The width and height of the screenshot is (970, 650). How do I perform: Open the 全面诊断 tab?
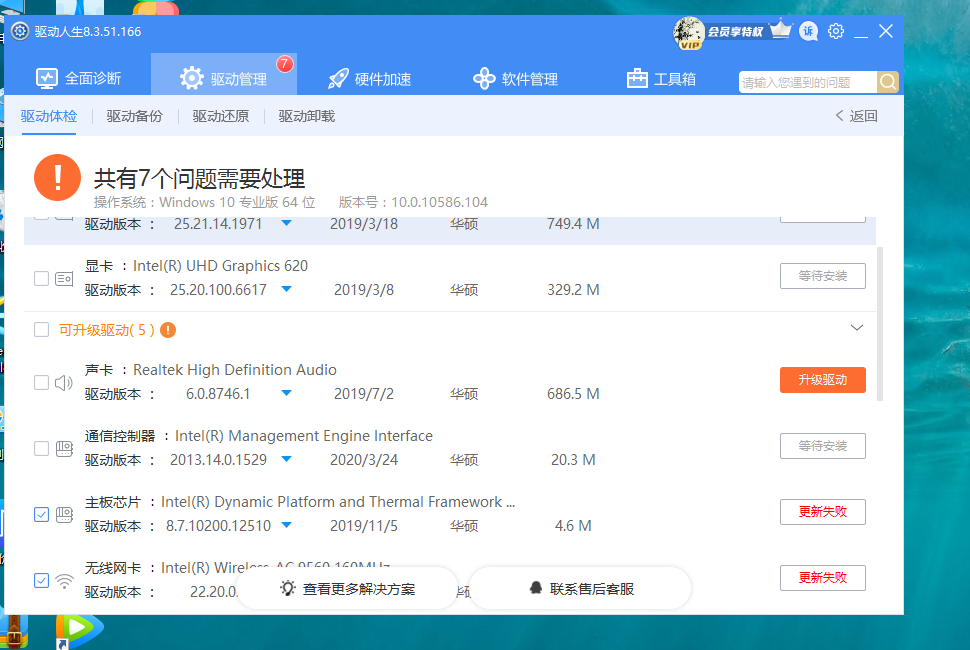point(78,79)
